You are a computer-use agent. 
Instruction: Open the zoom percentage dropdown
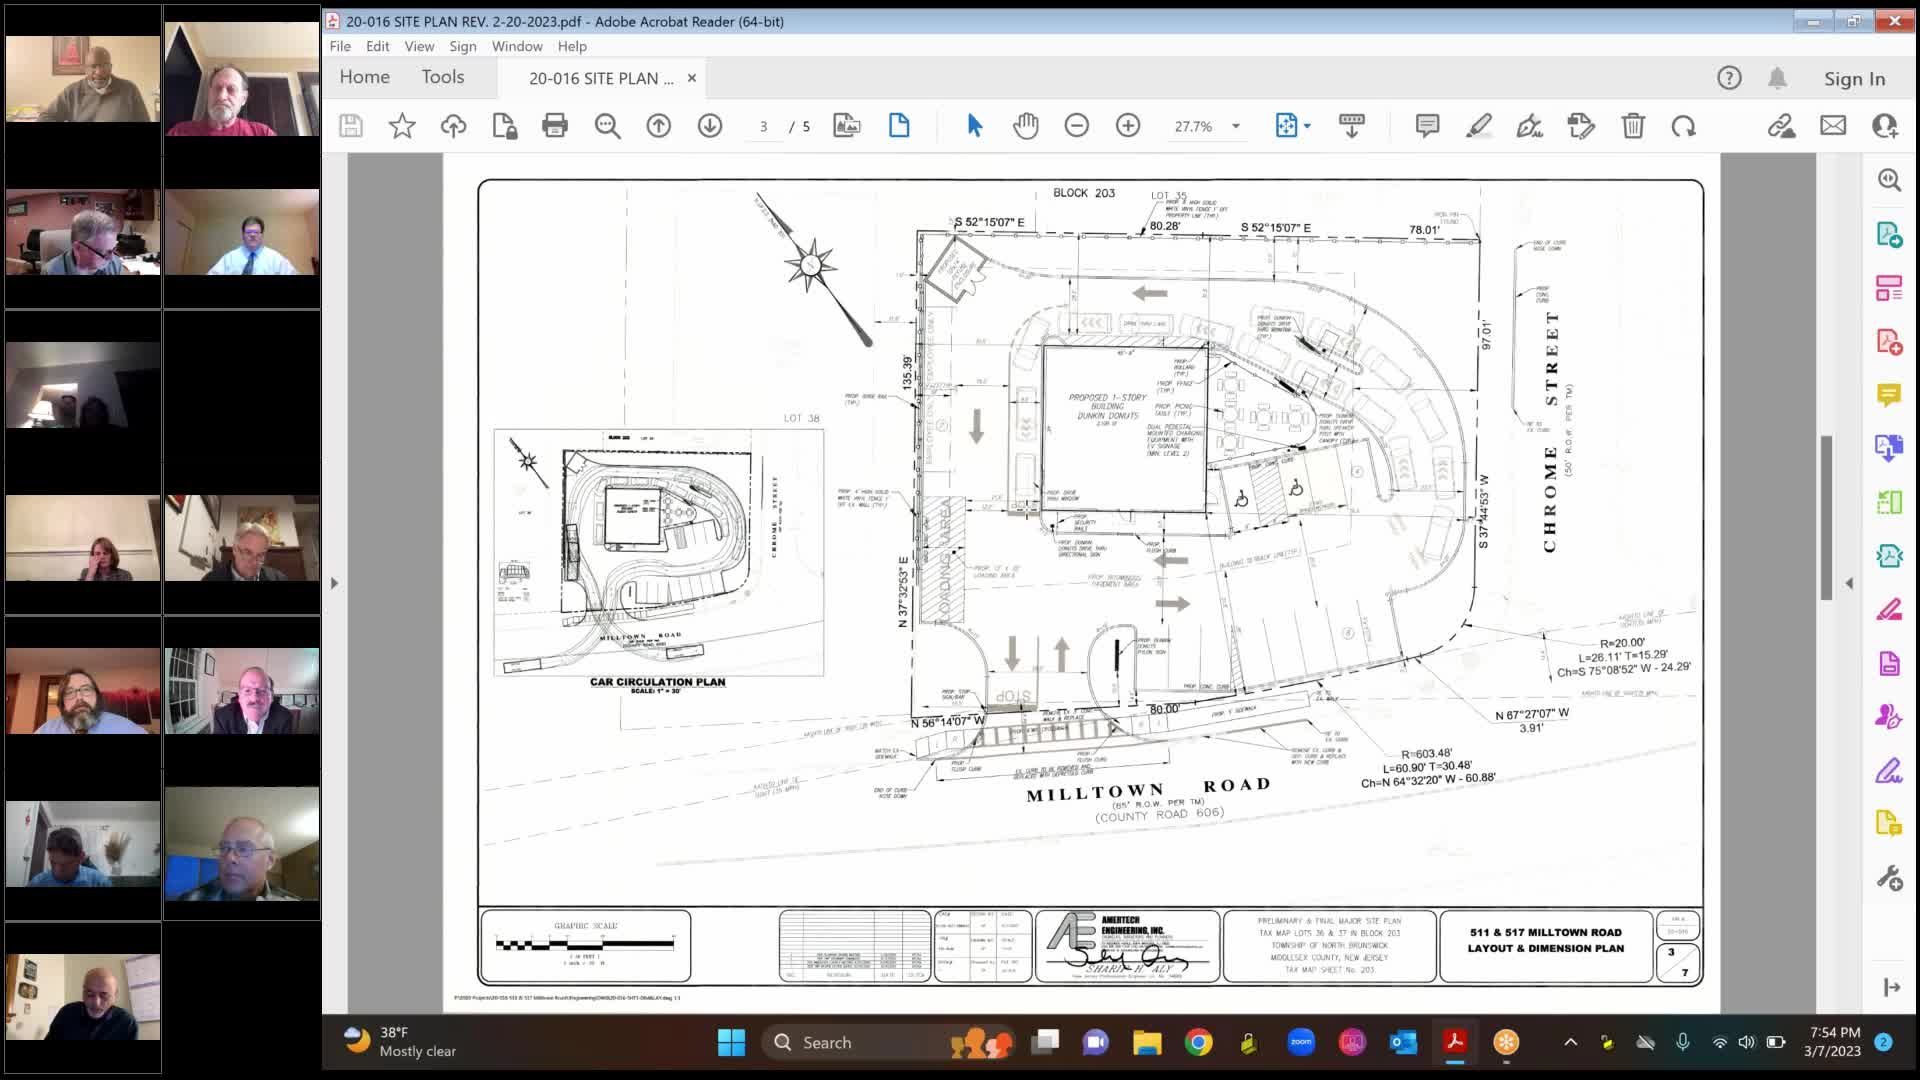pyautogui.click(x=1237, y=126)
